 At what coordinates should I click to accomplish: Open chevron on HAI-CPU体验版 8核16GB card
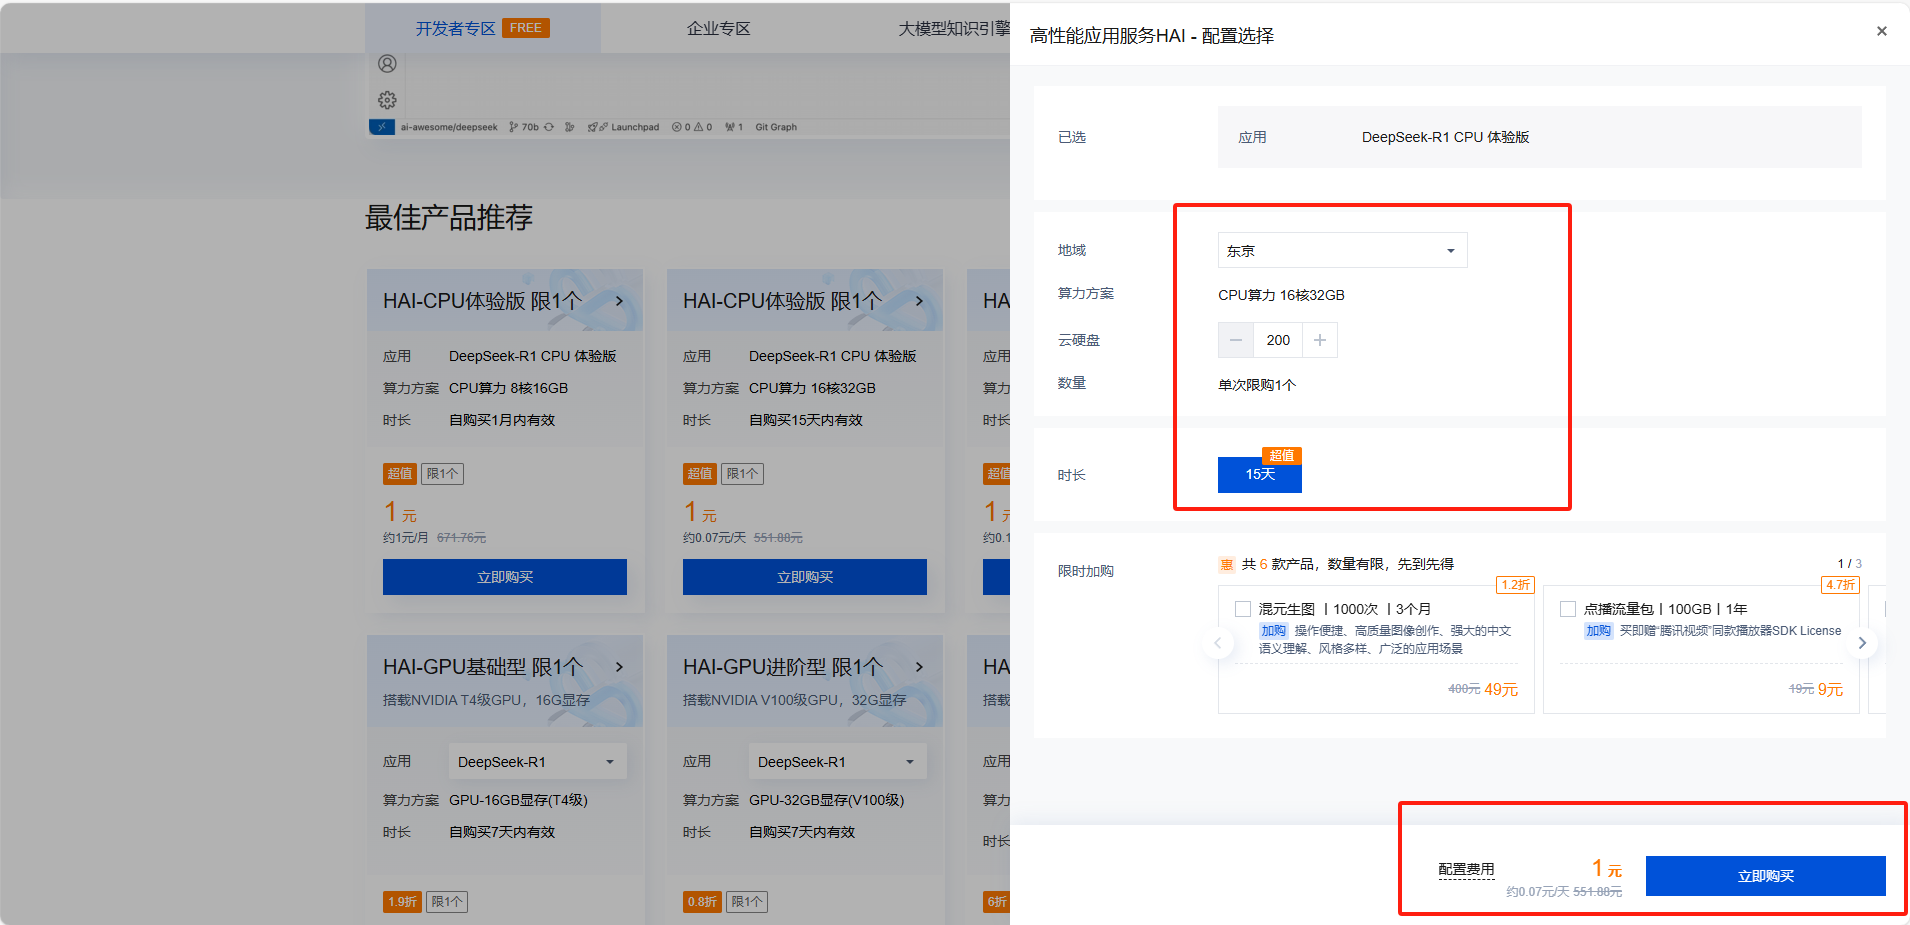click(619, 301)
